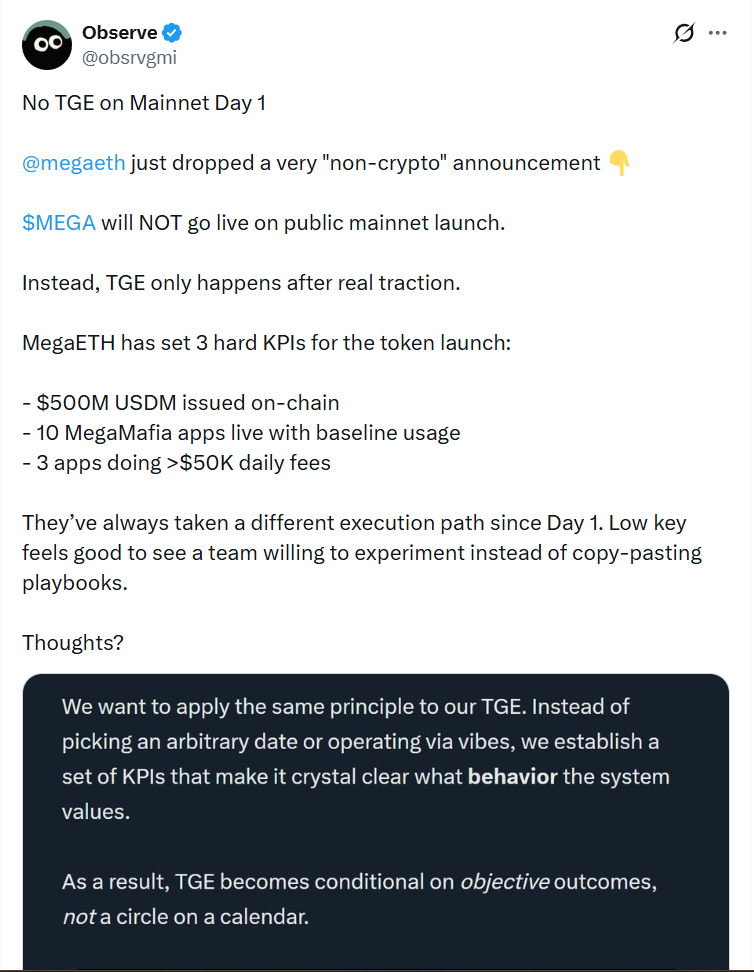Click the italic word 'objective' in the quote
The image size is (754, 972).
(505, 881)
